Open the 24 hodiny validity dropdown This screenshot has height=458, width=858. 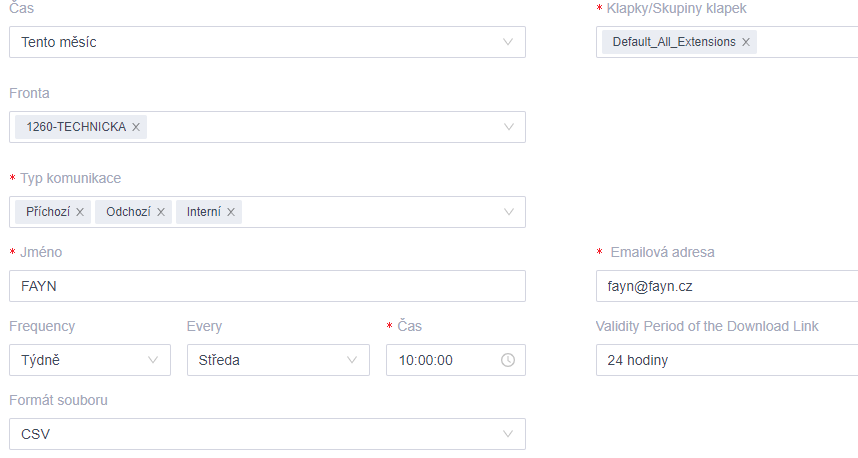pos(727,360)
